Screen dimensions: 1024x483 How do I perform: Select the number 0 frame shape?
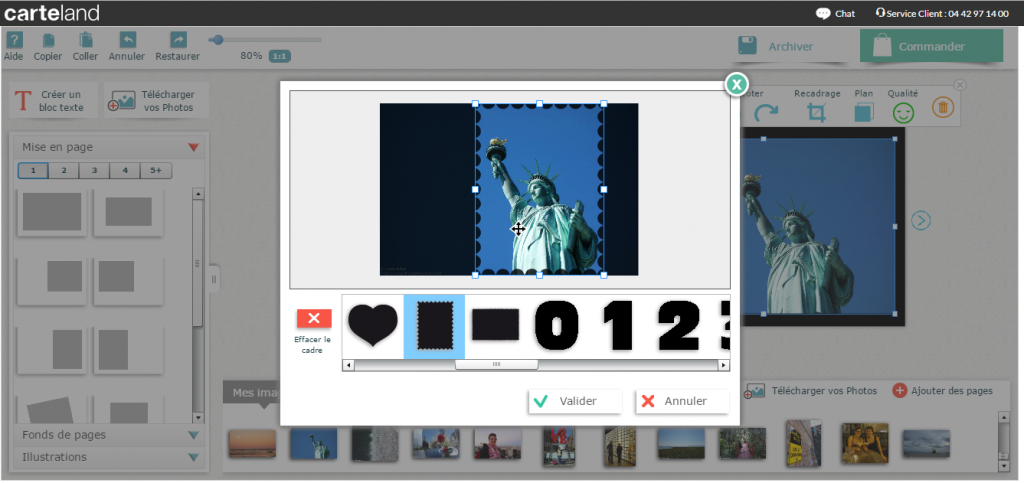coord(557,326)
